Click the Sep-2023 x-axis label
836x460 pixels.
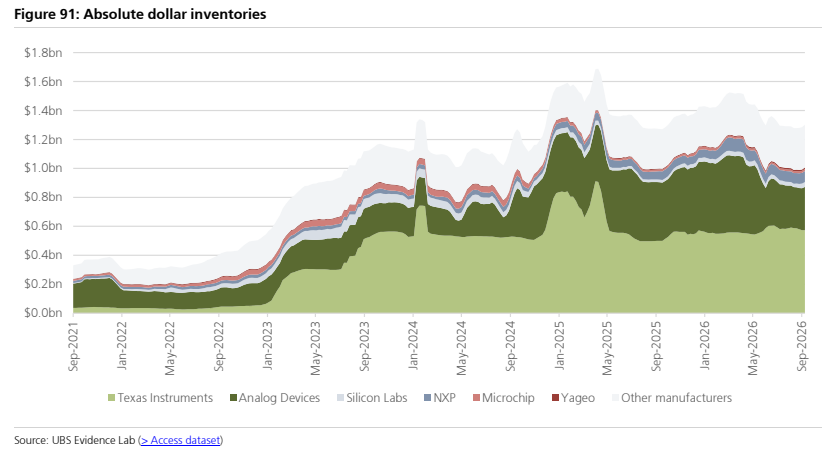(365, 346)
